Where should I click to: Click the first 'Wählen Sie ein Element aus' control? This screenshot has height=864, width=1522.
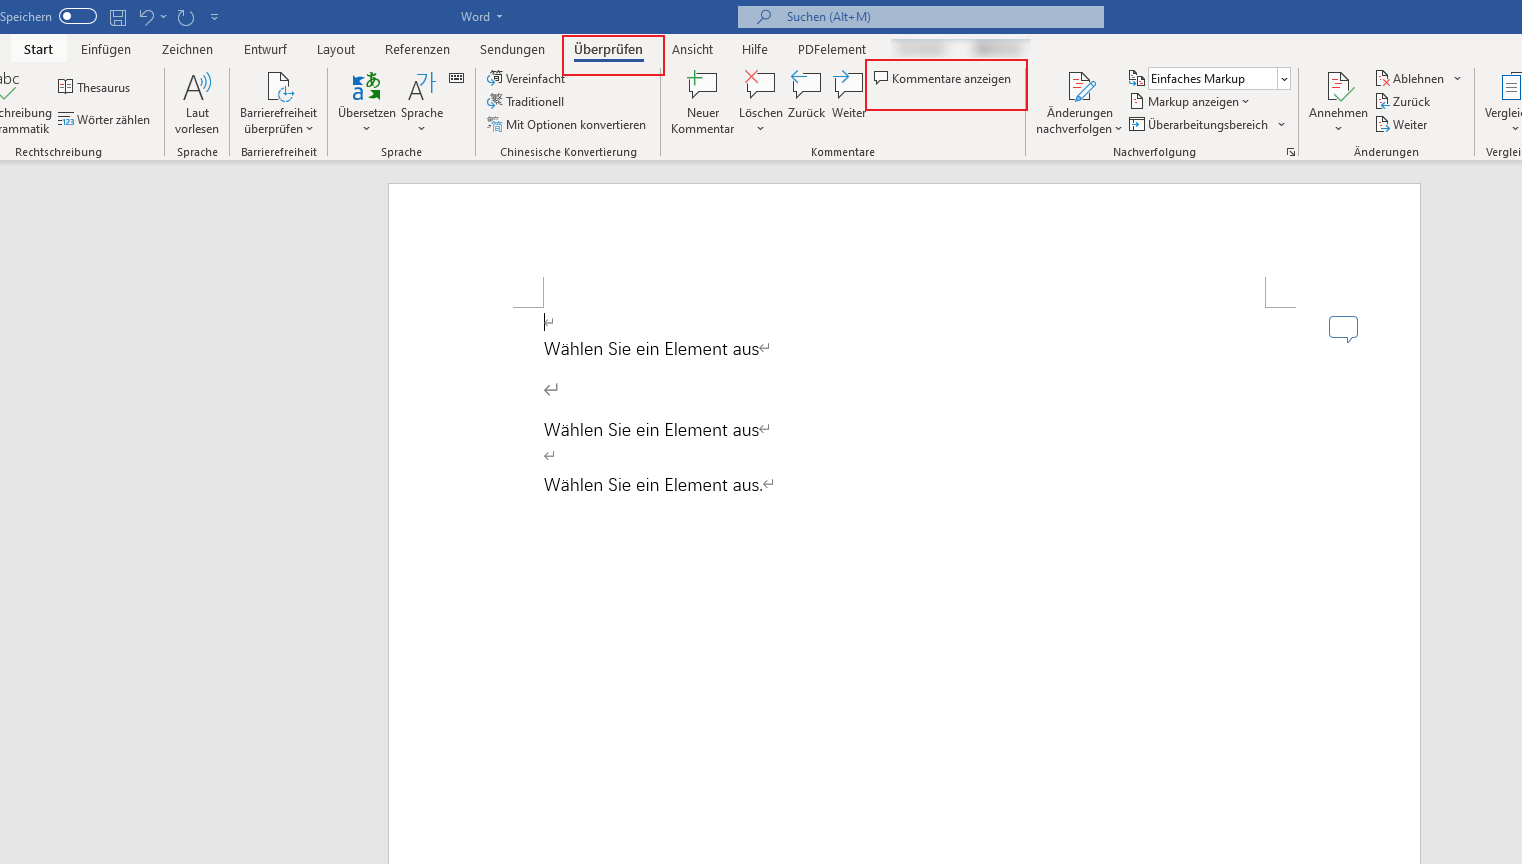[652, 349]
